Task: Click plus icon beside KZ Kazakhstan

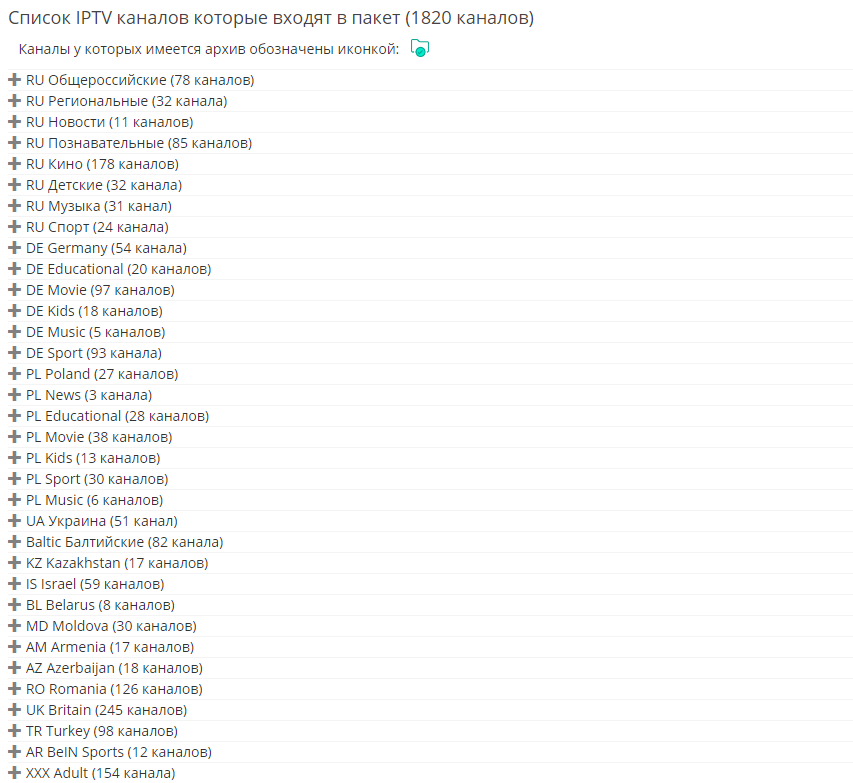Action: click(14, 563)
